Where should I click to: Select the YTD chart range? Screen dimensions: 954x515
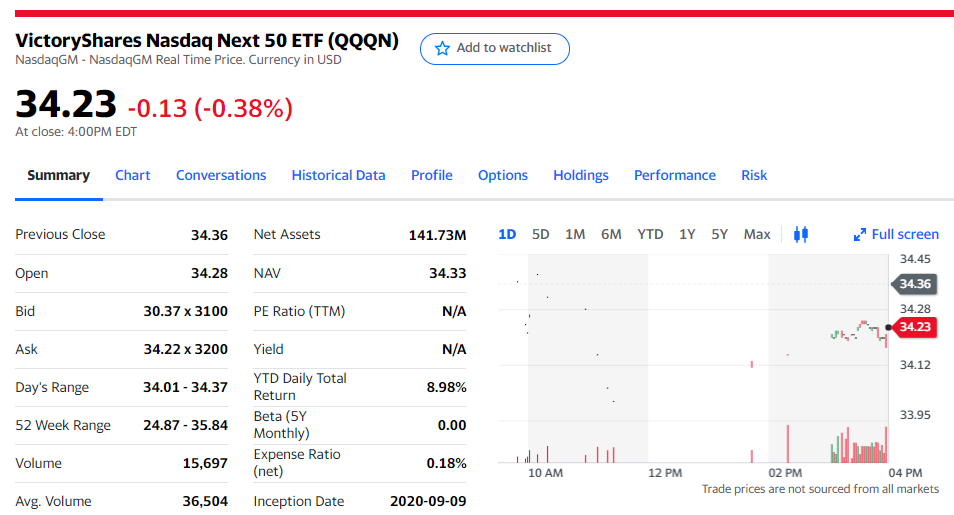point(650,234)
